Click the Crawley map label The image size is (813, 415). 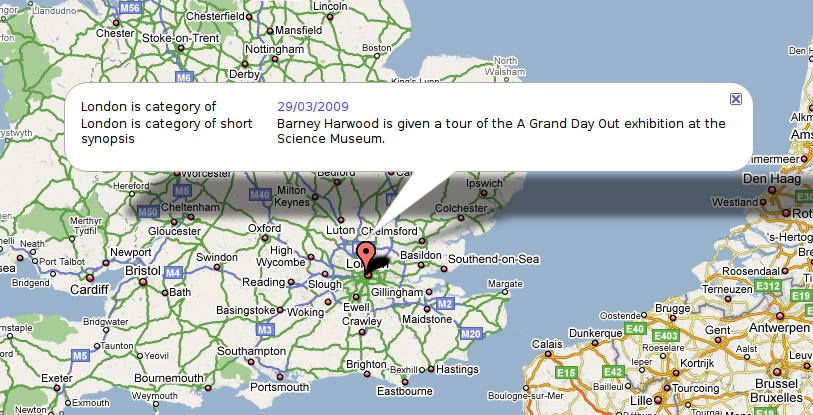(362, 321)
